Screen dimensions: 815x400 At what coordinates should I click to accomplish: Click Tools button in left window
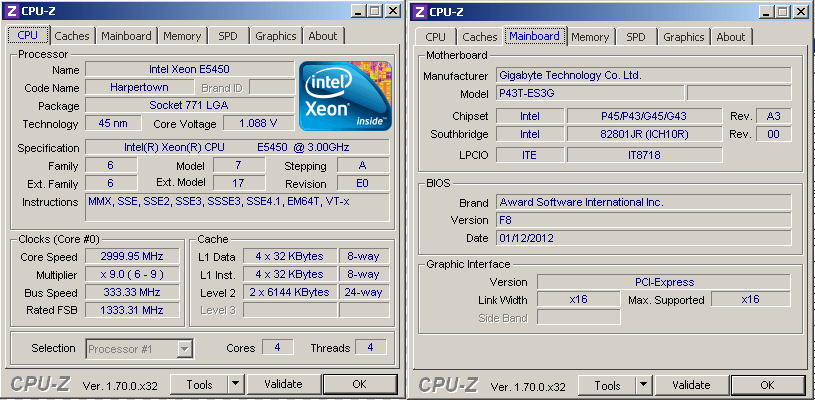pyautogui.click(x=200, y=384)
